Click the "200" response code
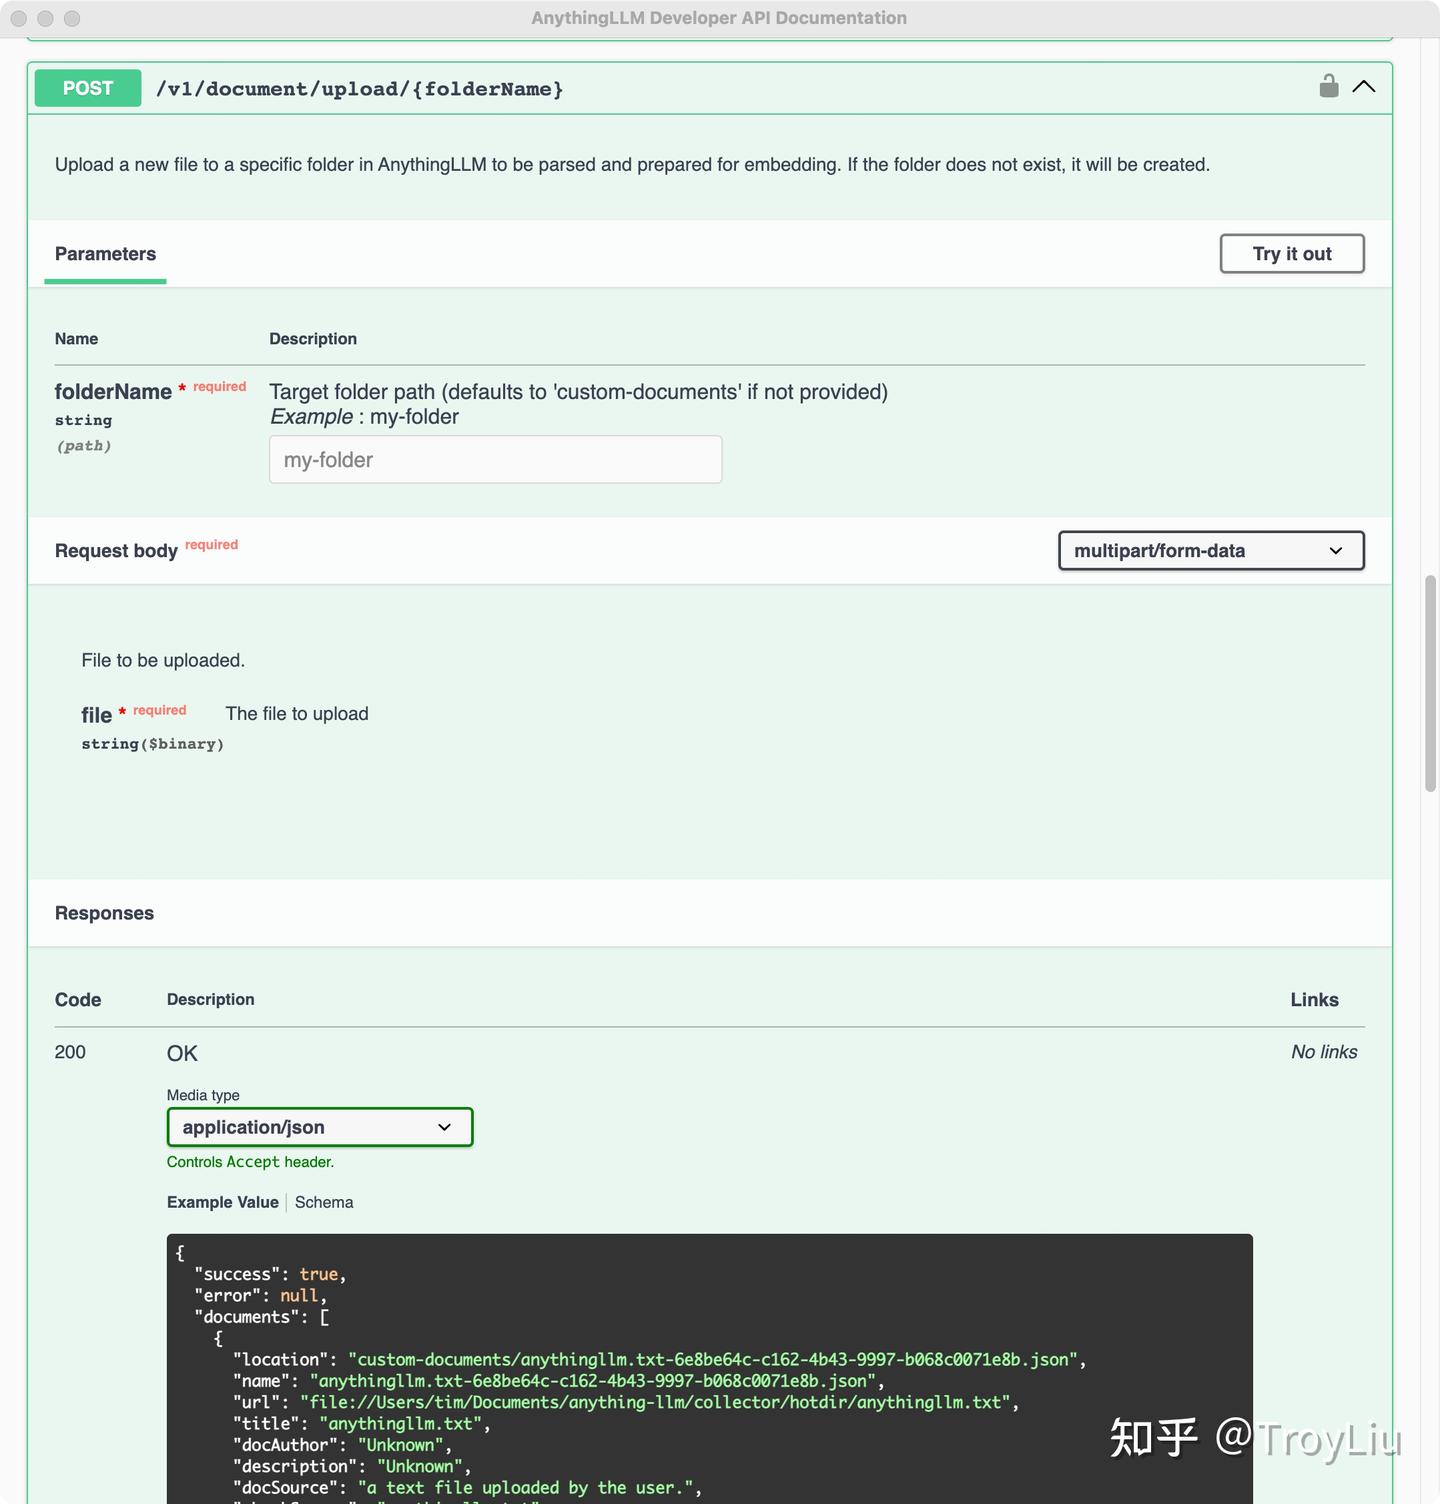This screenshot has width=1440, height=1504. (x=70, y=1052)
